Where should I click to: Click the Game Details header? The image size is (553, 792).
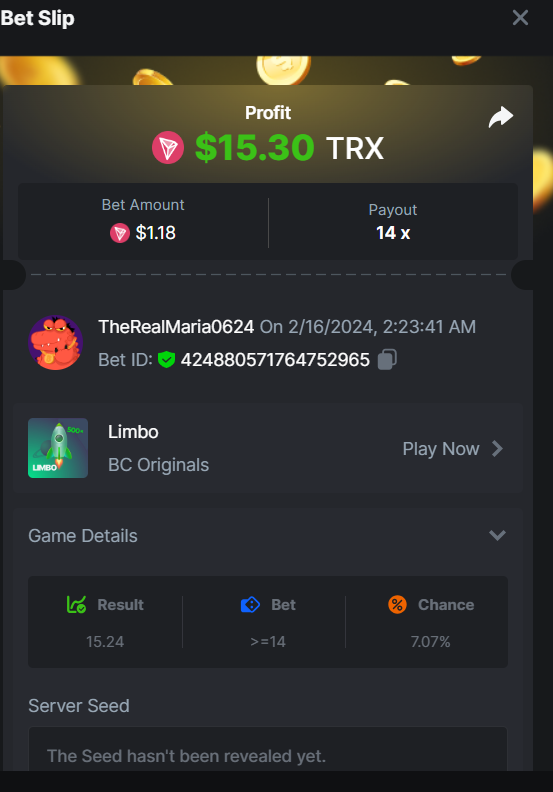(x=83, y=536)
